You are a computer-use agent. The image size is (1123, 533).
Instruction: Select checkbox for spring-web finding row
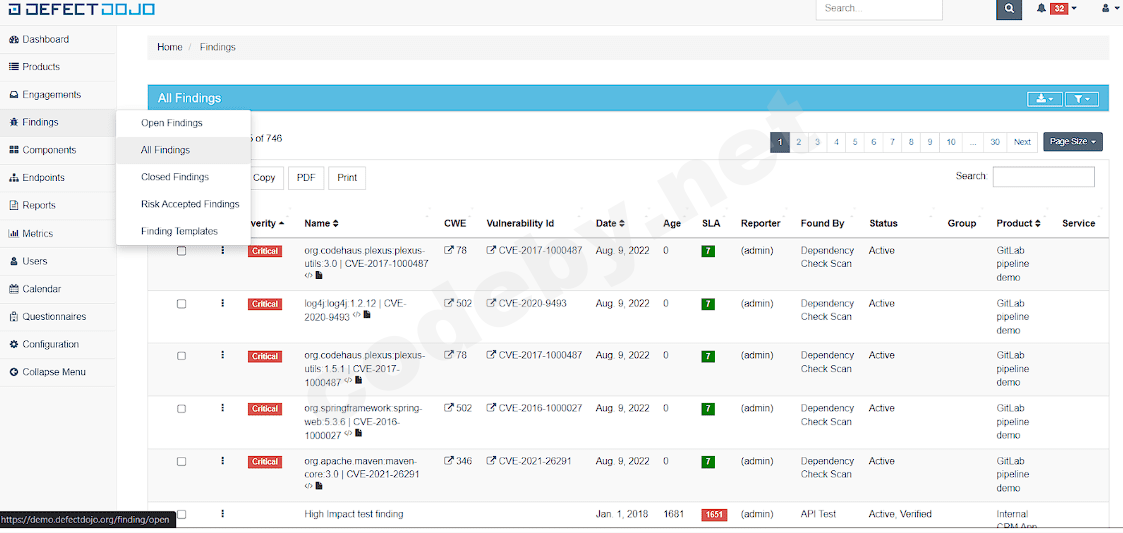[x=182, y=409]
